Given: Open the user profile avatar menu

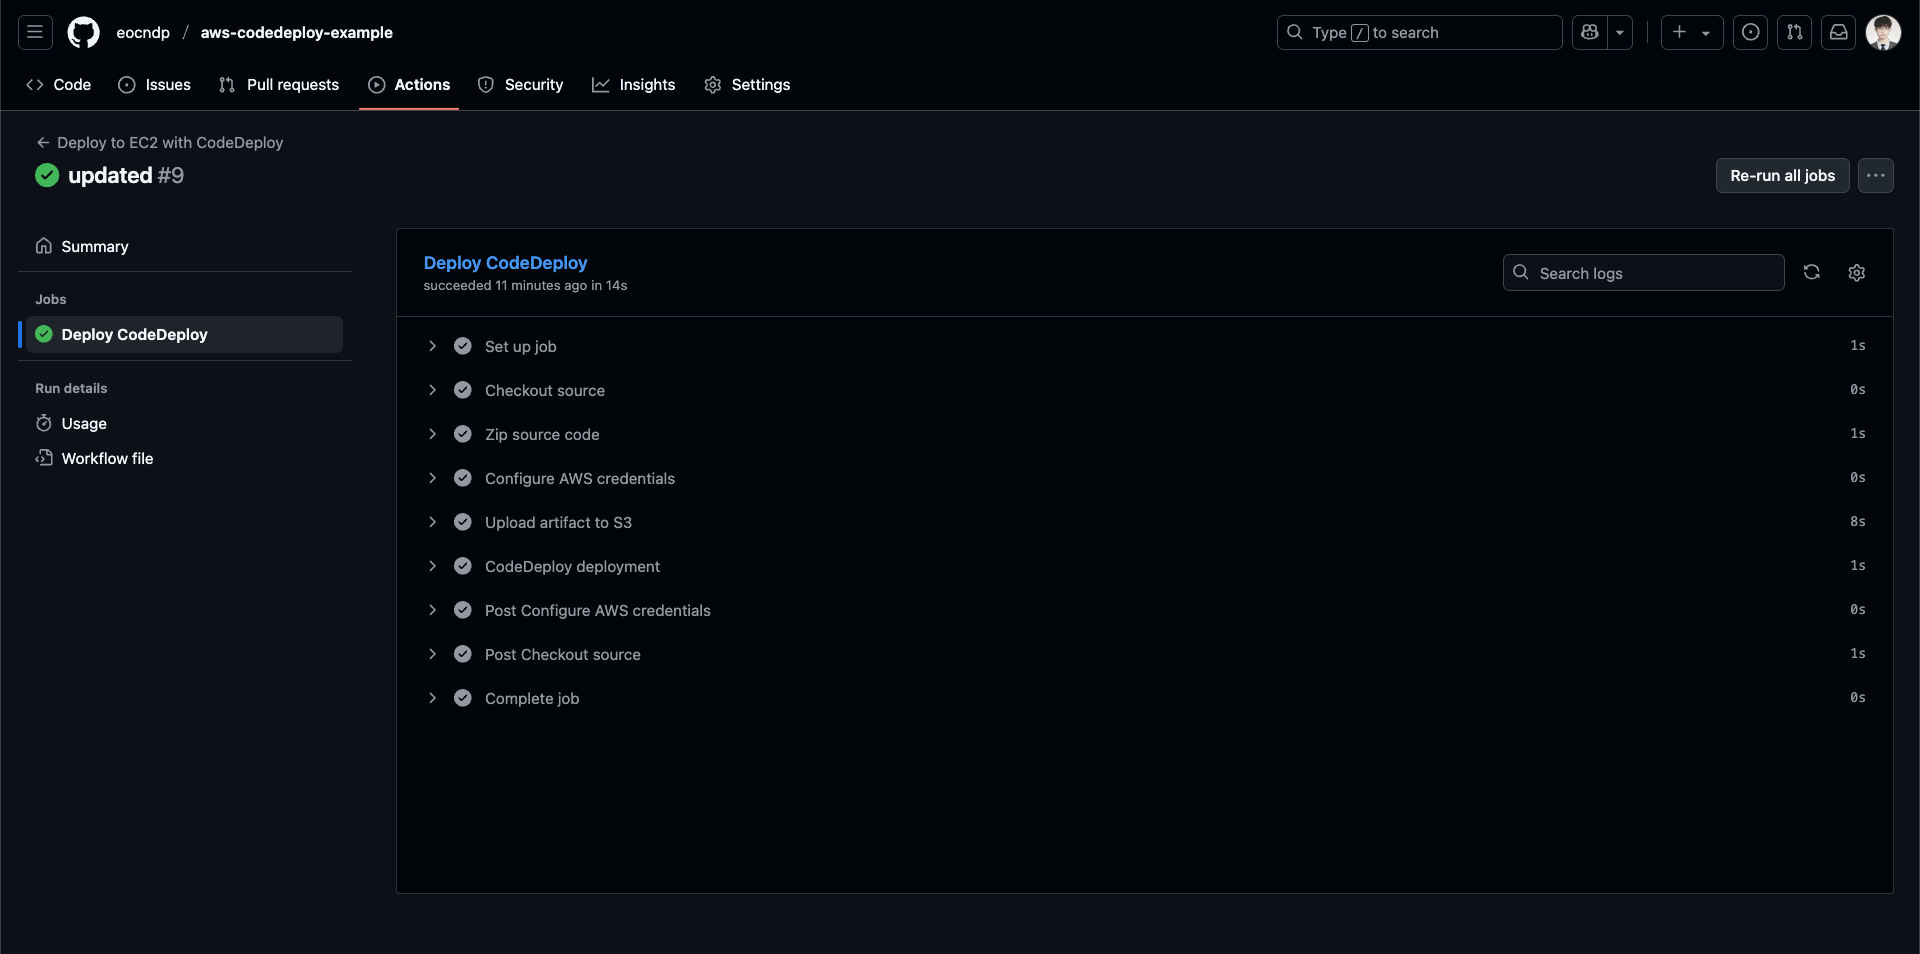Looking at the screenshot, I should (1883, 32).
